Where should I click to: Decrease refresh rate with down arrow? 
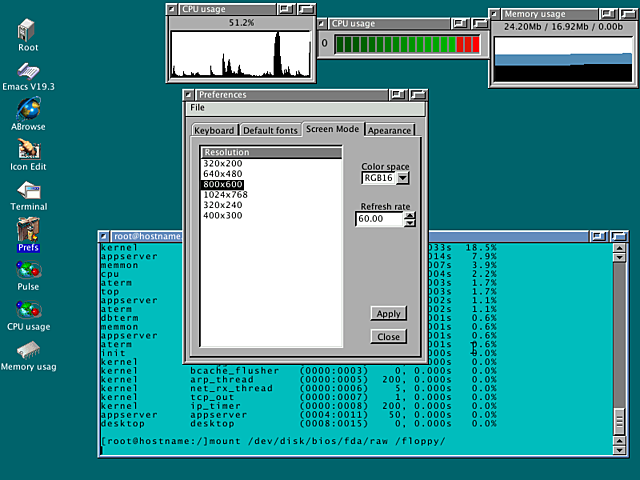tap(410, 223)
